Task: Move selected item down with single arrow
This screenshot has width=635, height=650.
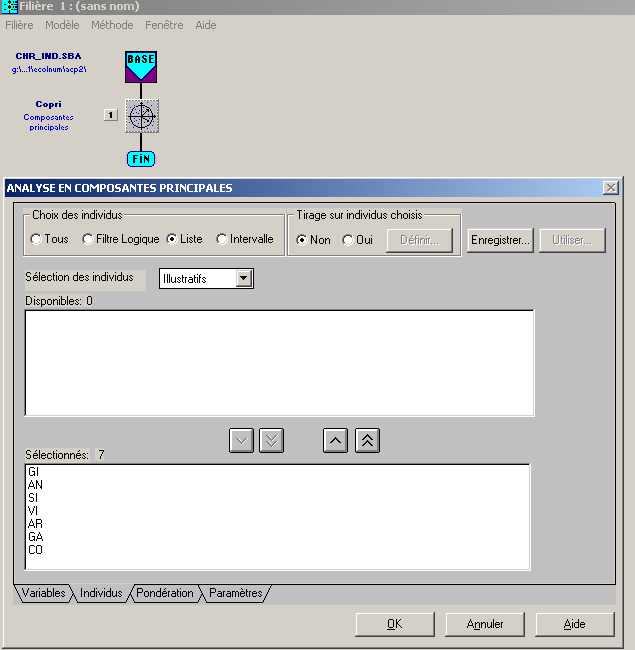Action: (x=241, y=440)
